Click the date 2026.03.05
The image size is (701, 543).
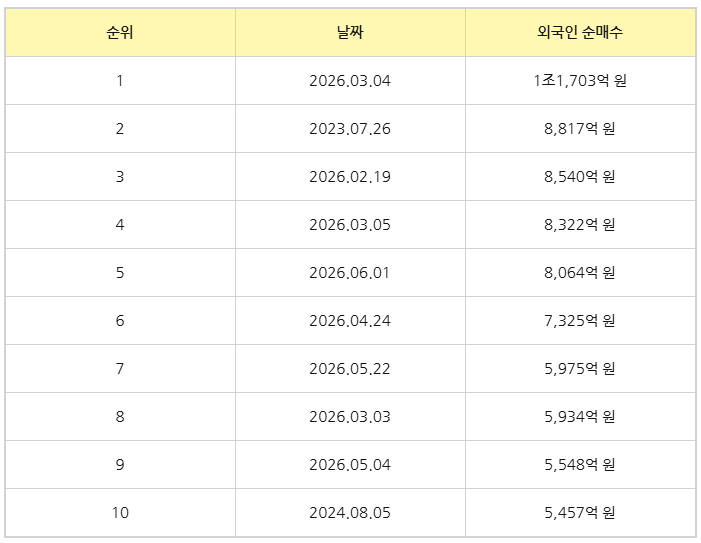click(350, 224)
